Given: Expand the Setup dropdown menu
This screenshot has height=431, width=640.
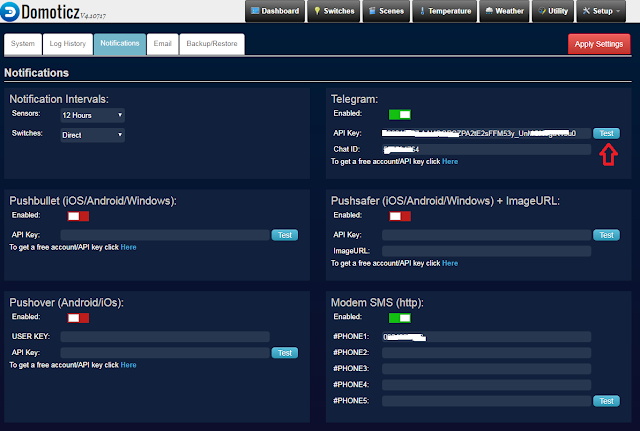Looking at the screenshot, I should (602, 11).
